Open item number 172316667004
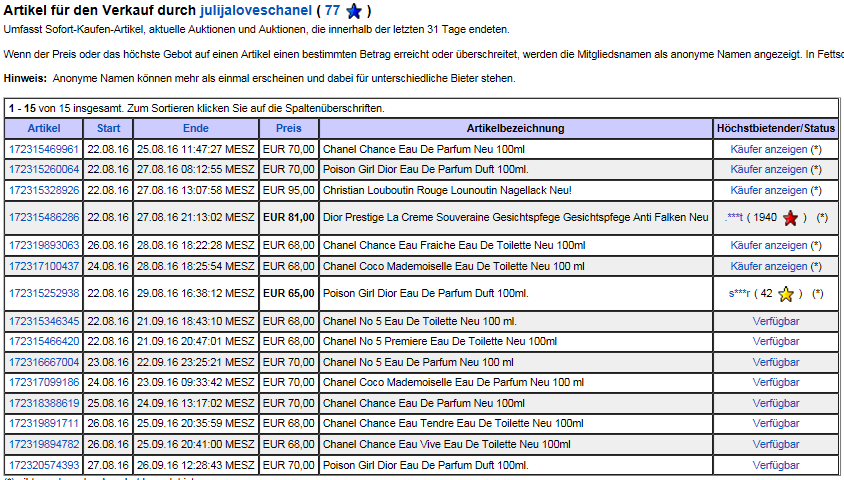Screen dimensions: 844x480 [x=44, y=362]
